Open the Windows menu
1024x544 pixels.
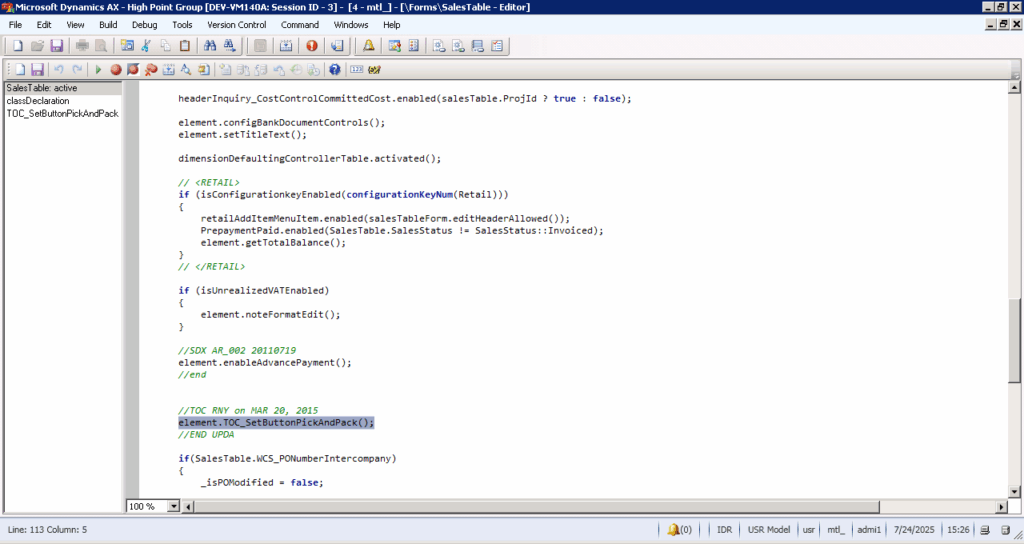[351, 25]
